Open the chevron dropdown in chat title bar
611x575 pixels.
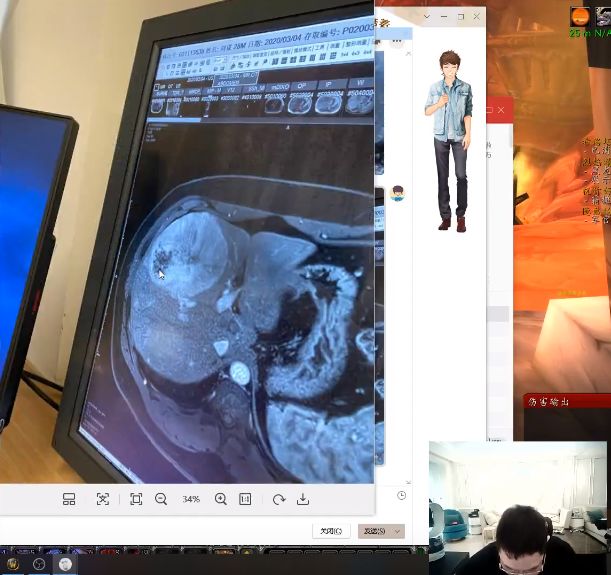(427, 17)
